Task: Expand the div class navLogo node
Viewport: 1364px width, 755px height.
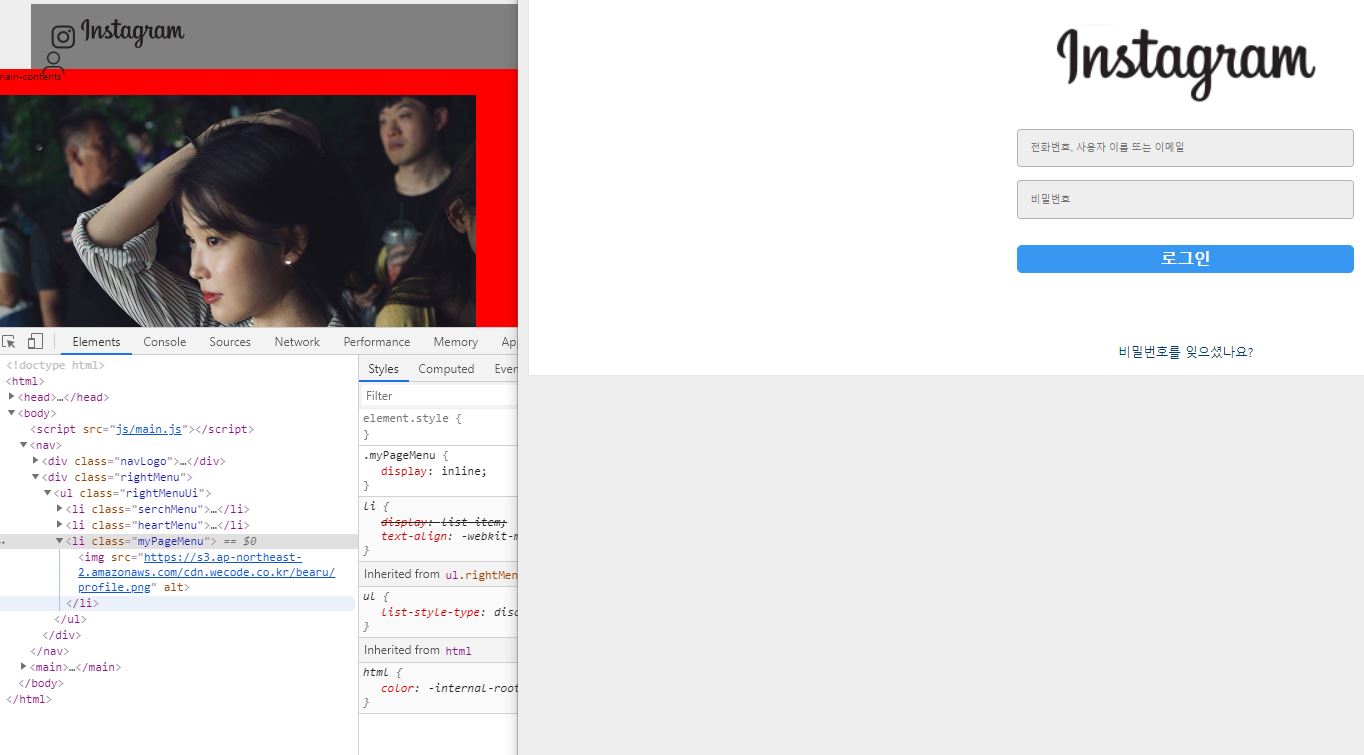Action: [35, 461]
